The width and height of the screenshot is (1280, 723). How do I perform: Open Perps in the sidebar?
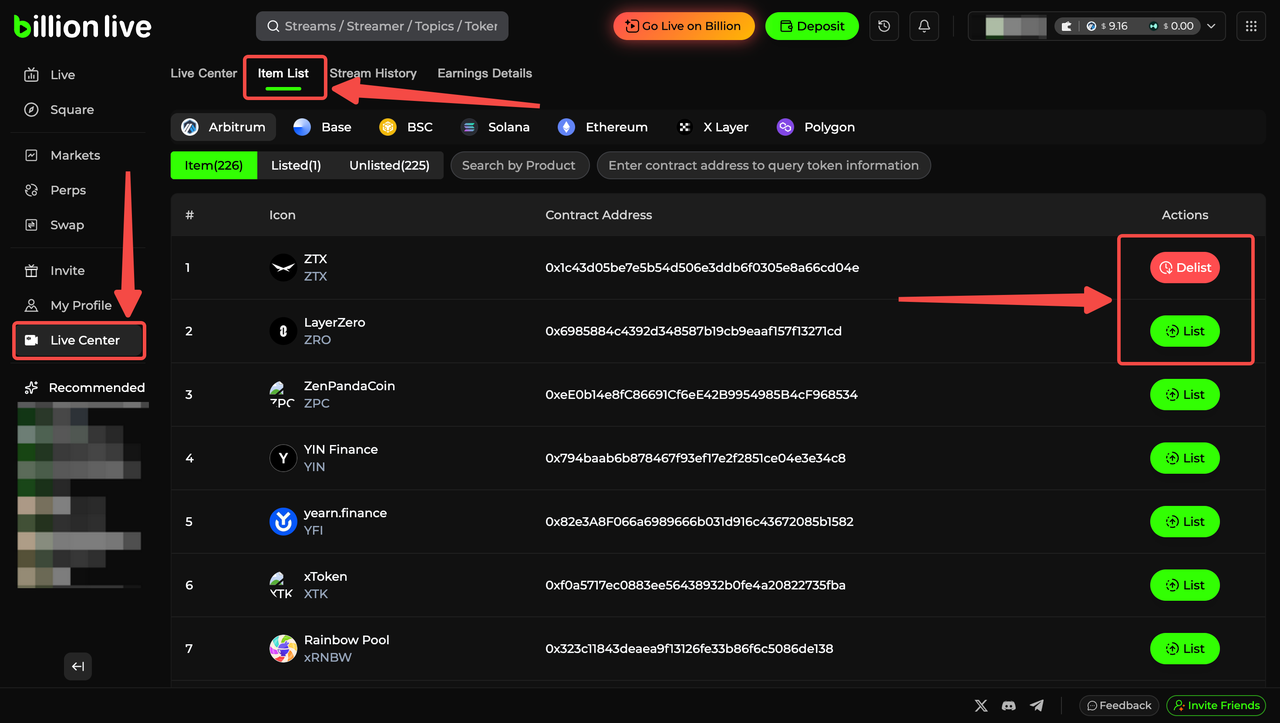tap(68, 190)
